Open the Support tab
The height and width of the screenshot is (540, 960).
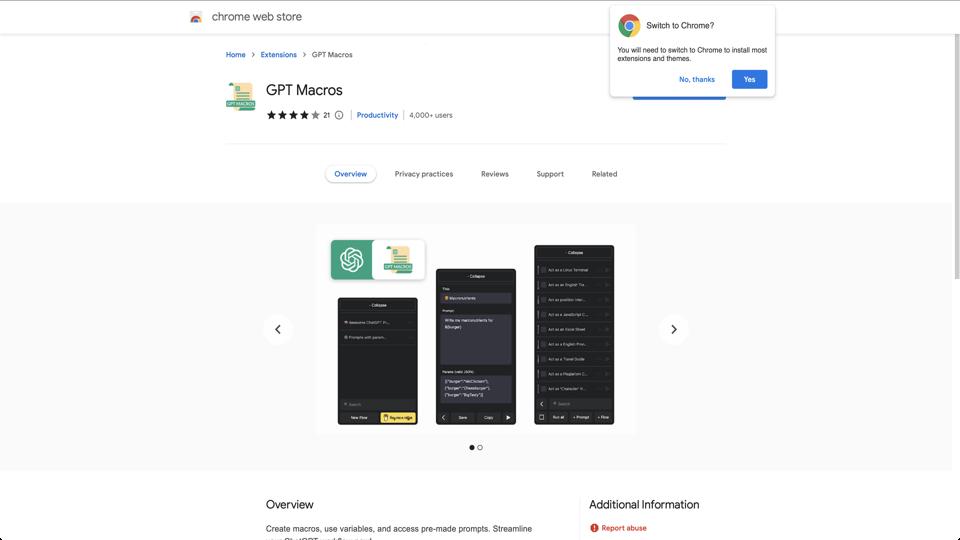[x=550, y=174]
